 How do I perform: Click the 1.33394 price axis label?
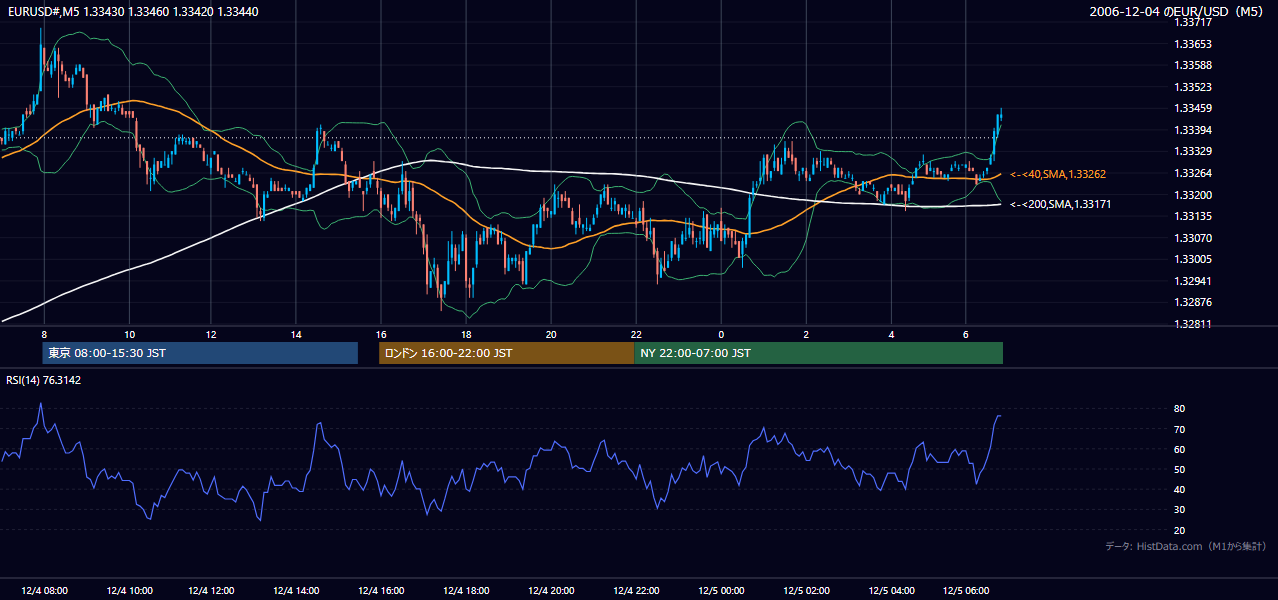tap(1193, 130)
